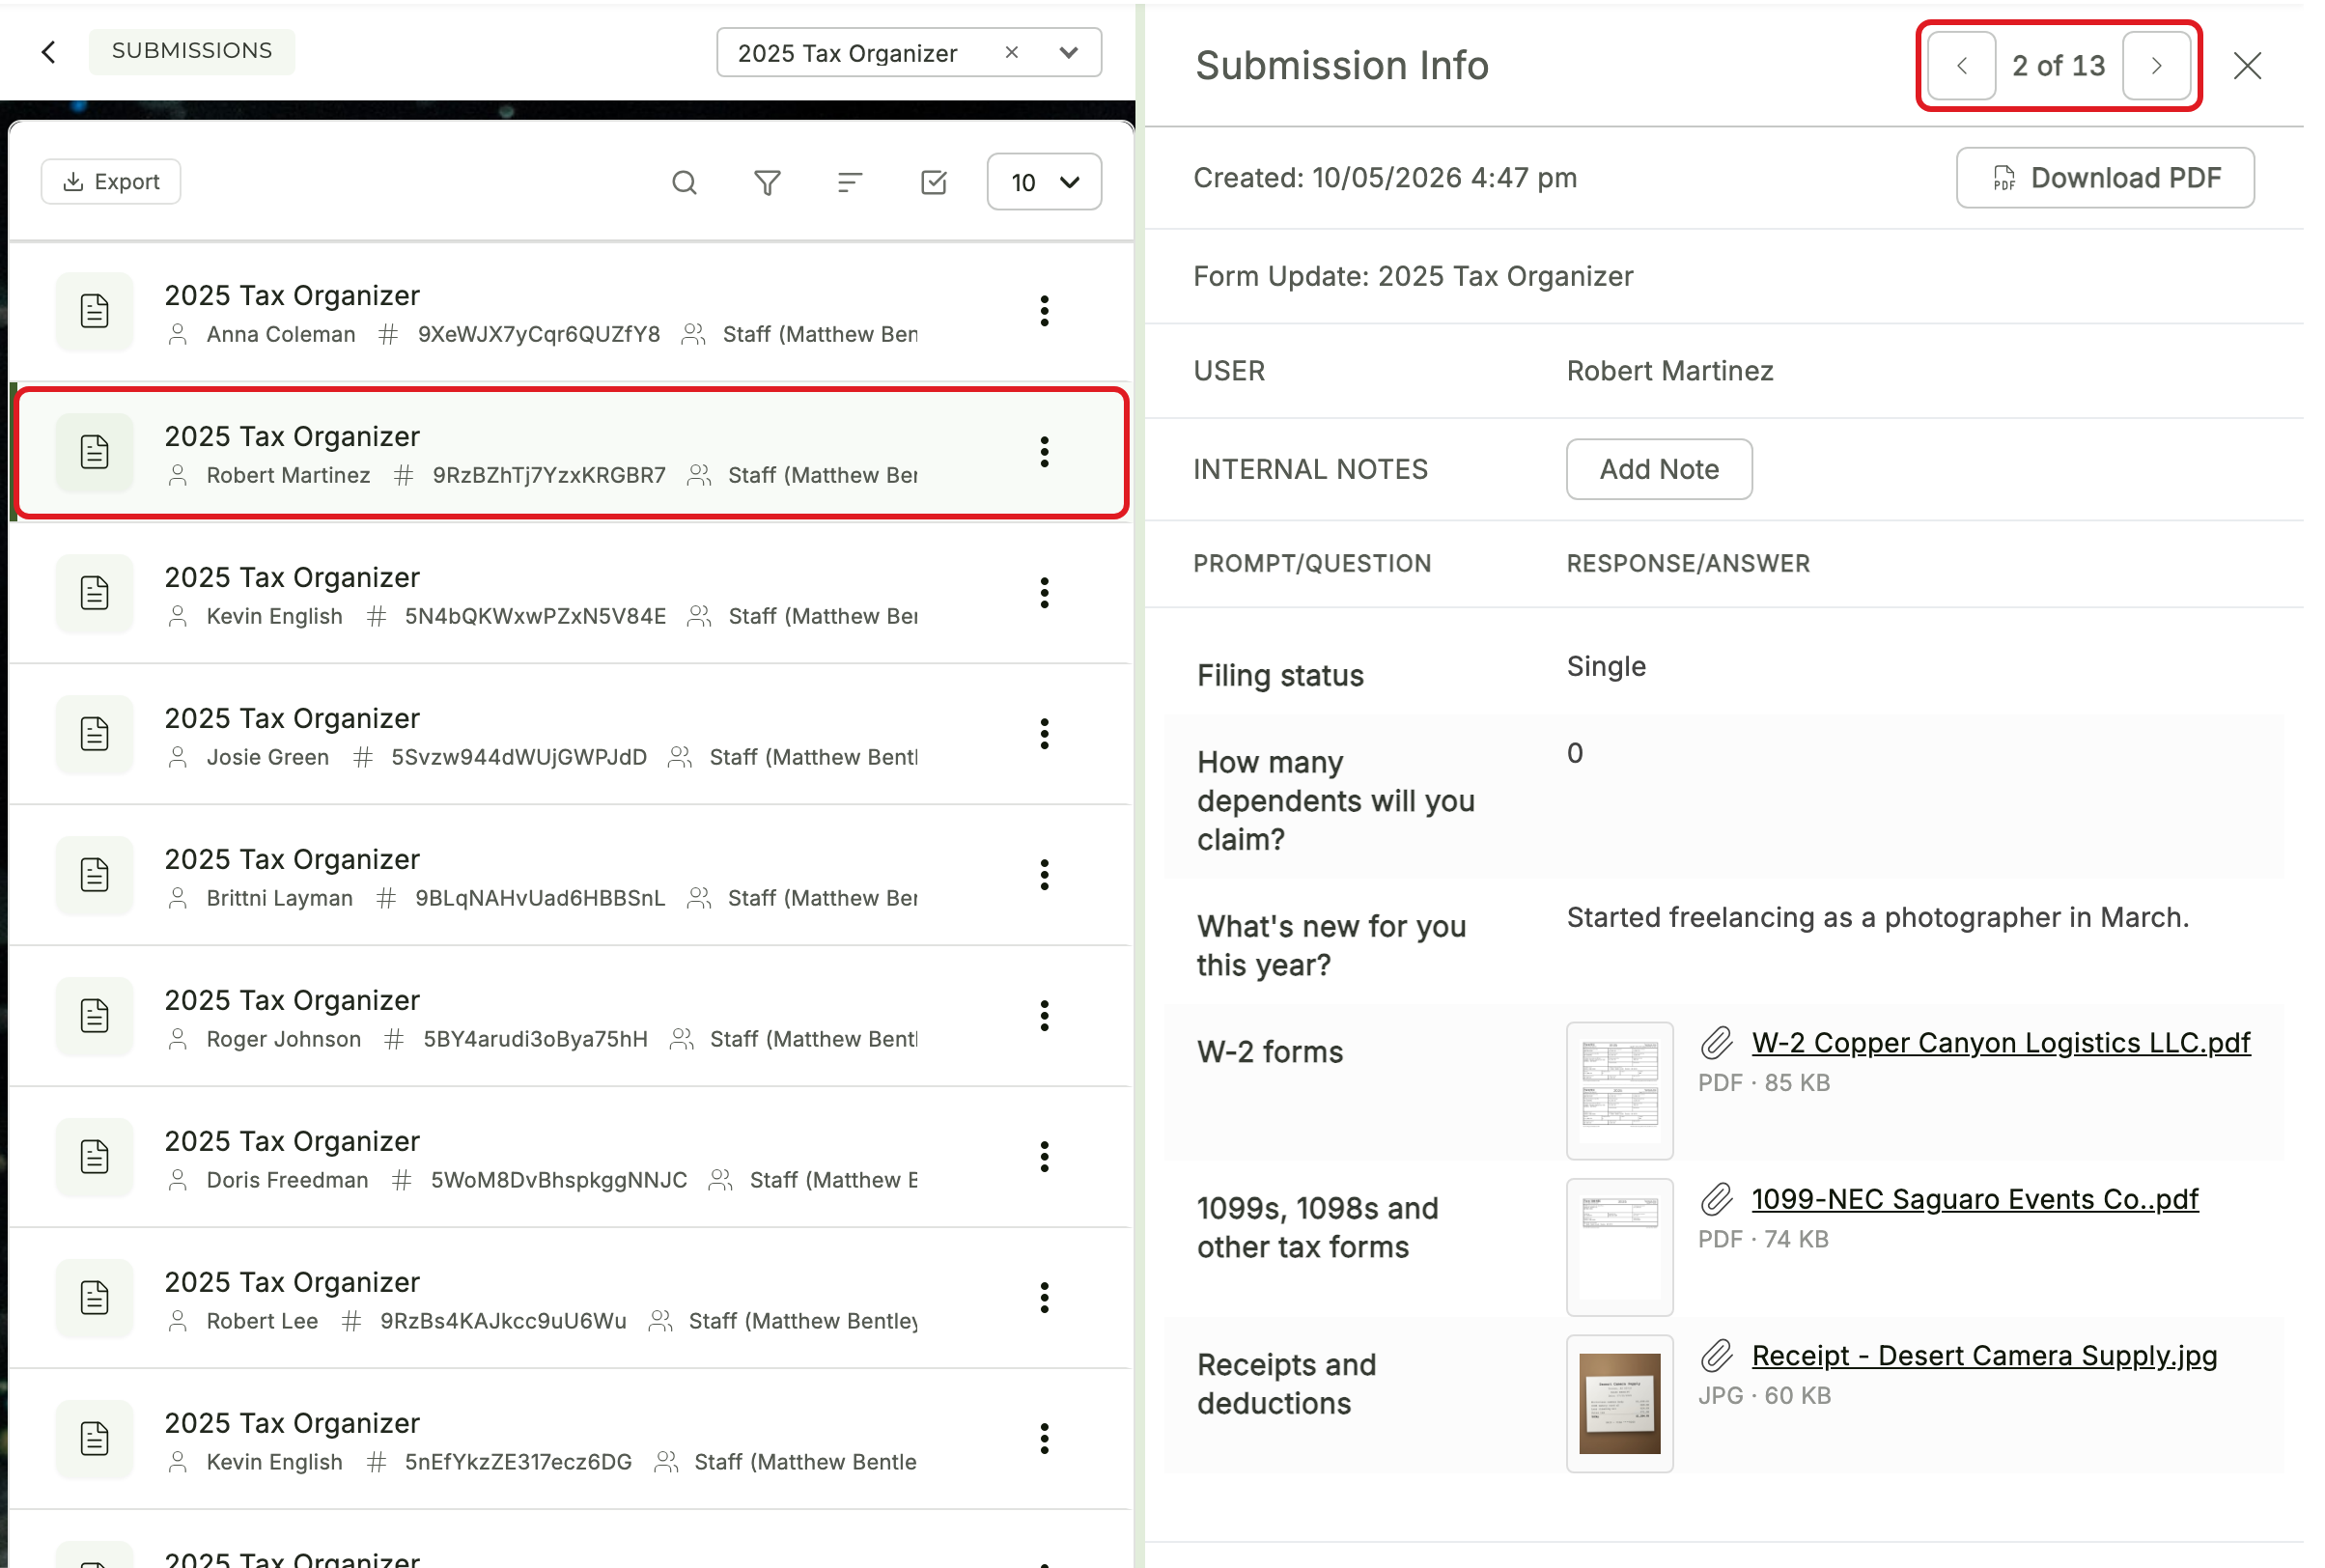This screenshot has height=1568, width=2325.
Task: Open the three-dot menu for Robert Lee
Action: [1044, 1298]
